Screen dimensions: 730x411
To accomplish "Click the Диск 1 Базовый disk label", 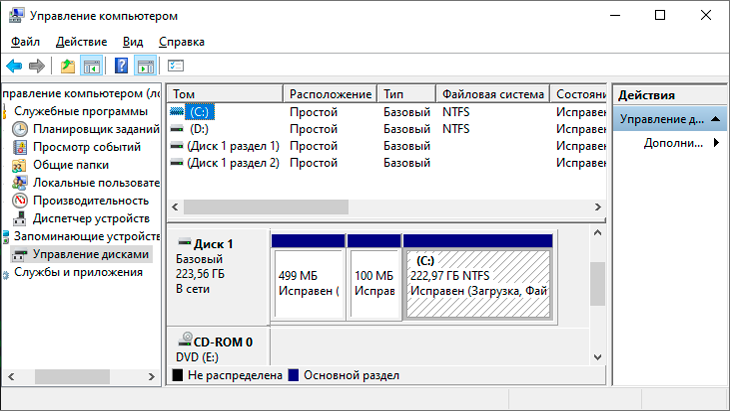I will (x=218, y=277).
